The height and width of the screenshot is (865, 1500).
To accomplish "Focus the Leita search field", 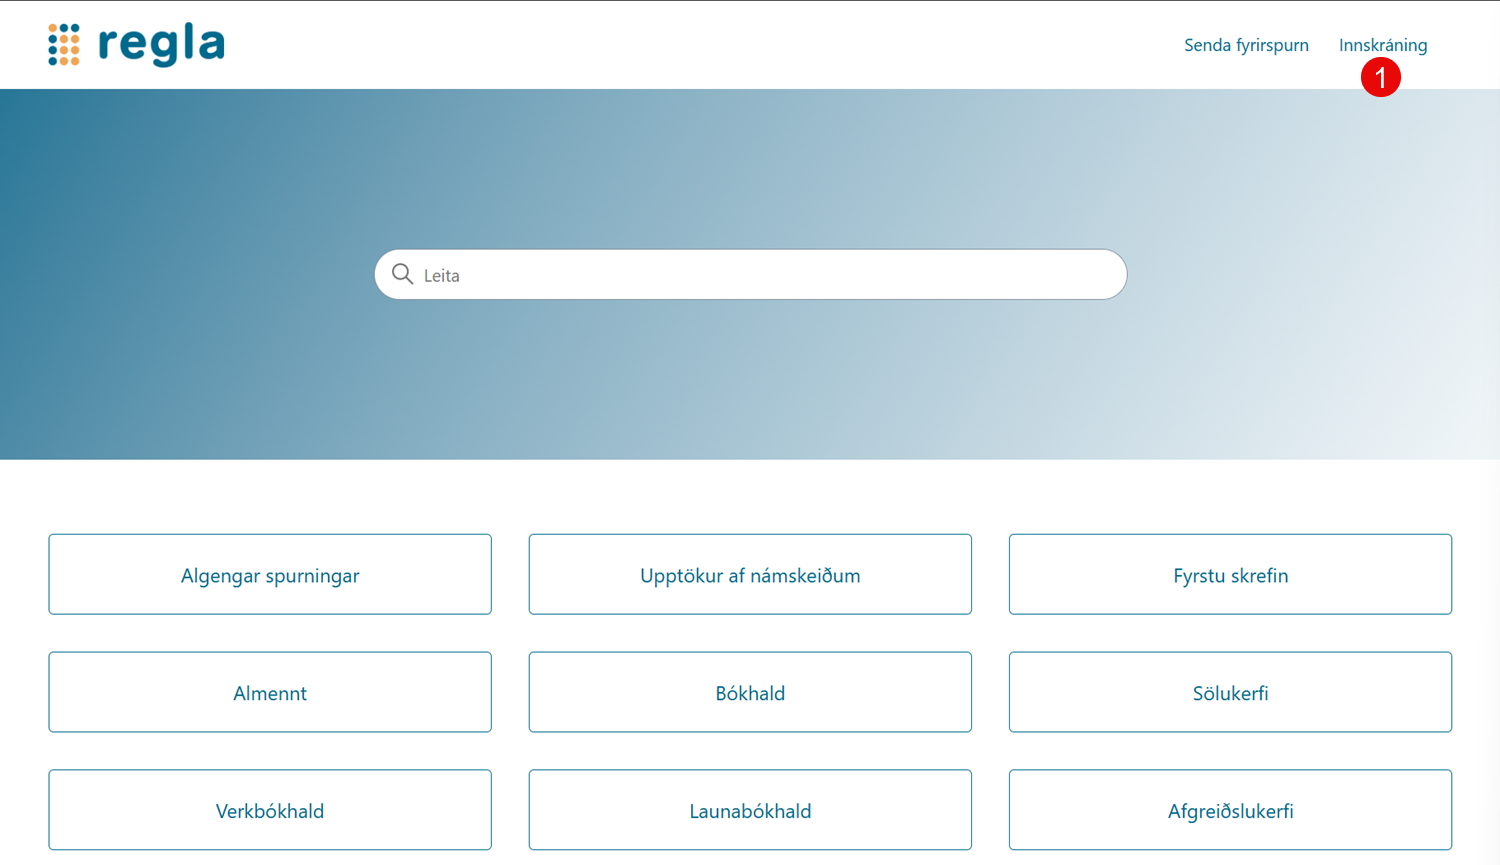I will (750, 275).
